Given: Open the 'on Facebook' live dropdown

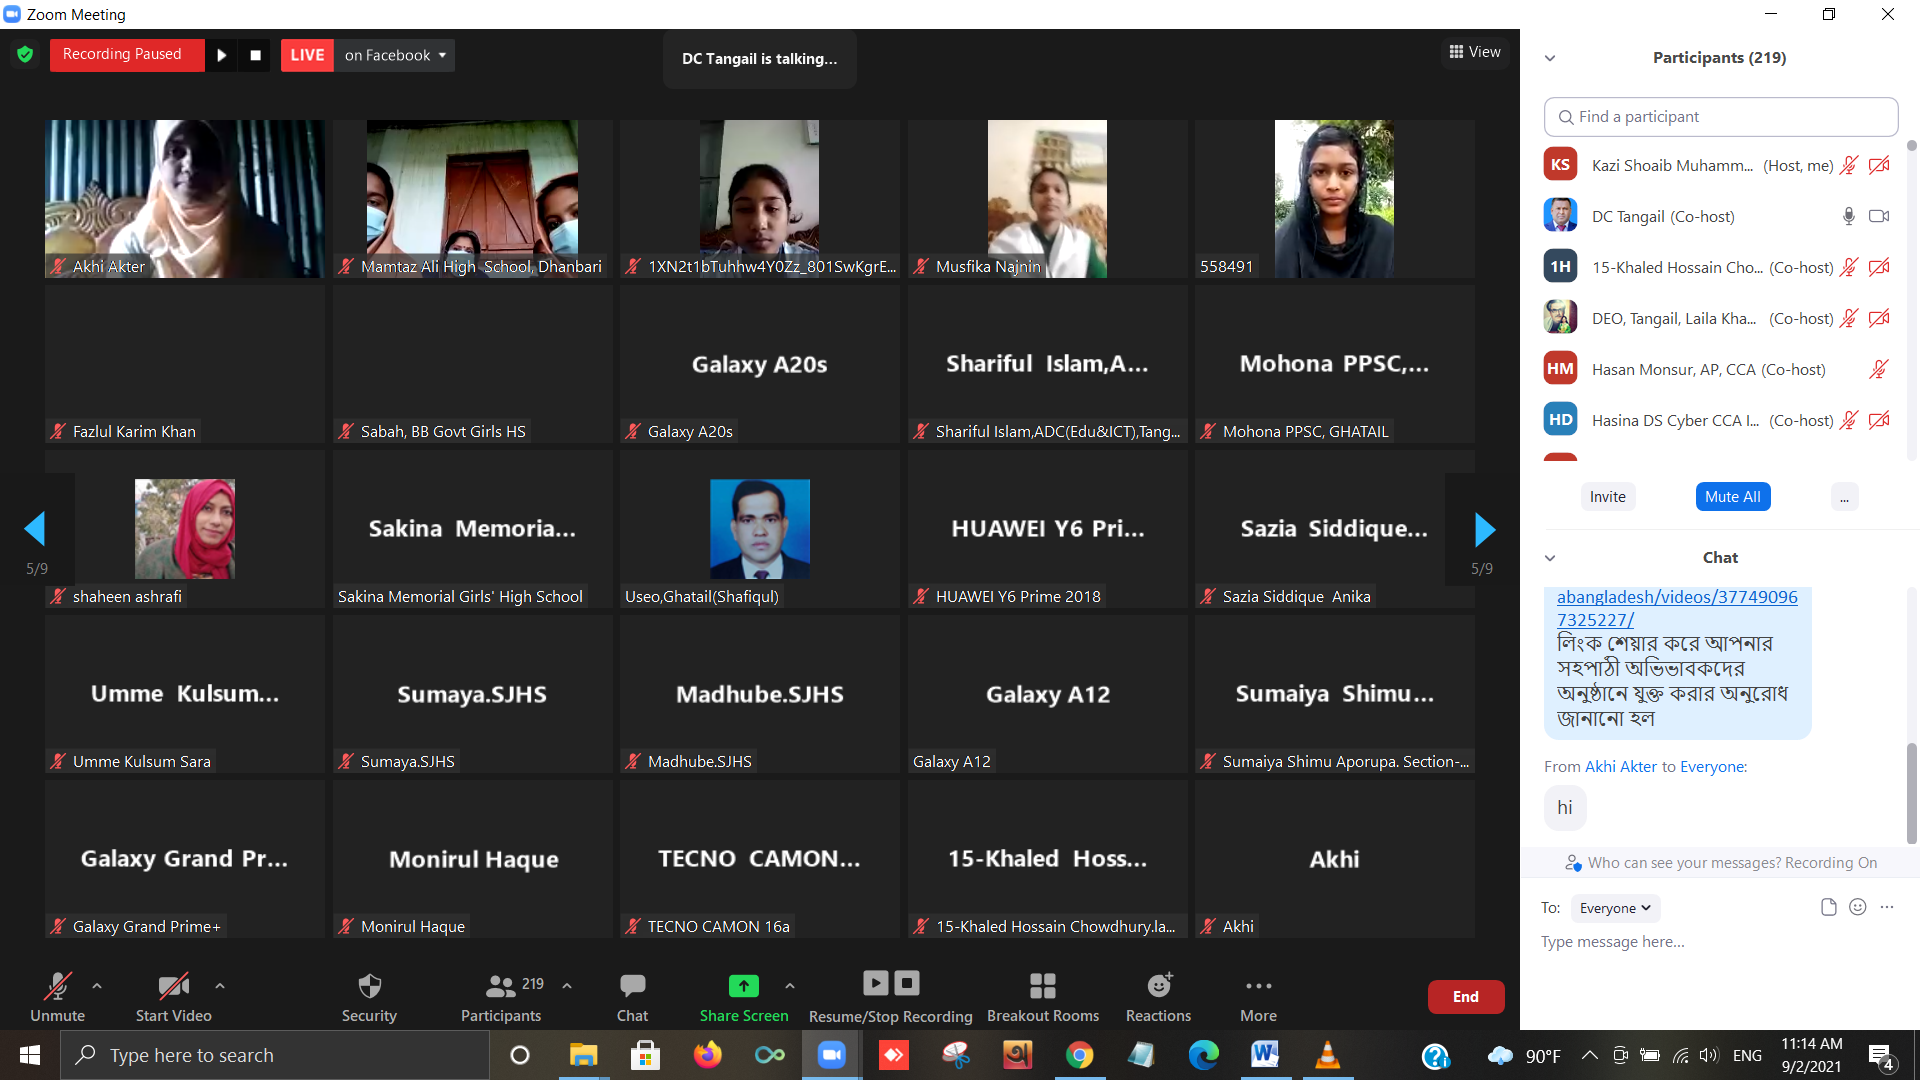Looking at the screenshot, I should pos(395,55).
